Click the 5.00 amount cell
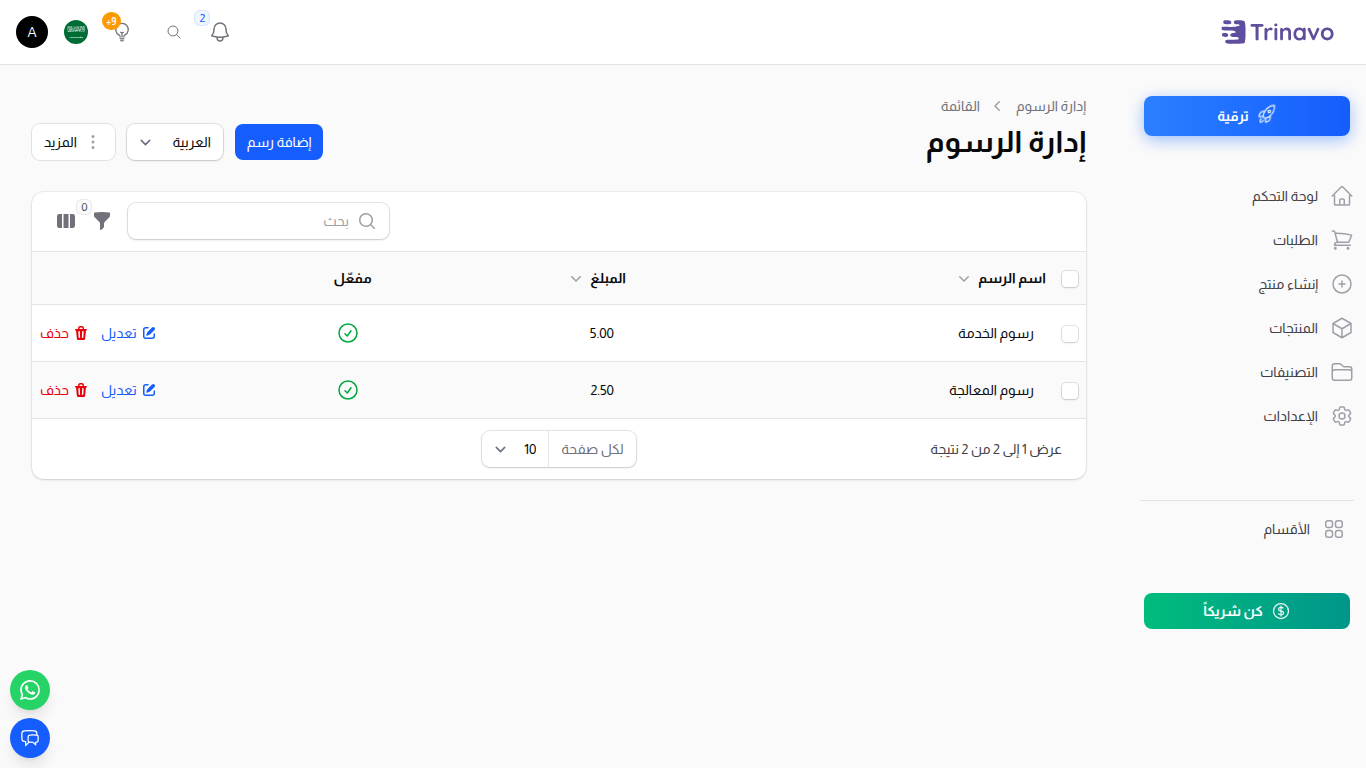The width and height of the screenshot is (1366, 768). [x=602, y=333]
